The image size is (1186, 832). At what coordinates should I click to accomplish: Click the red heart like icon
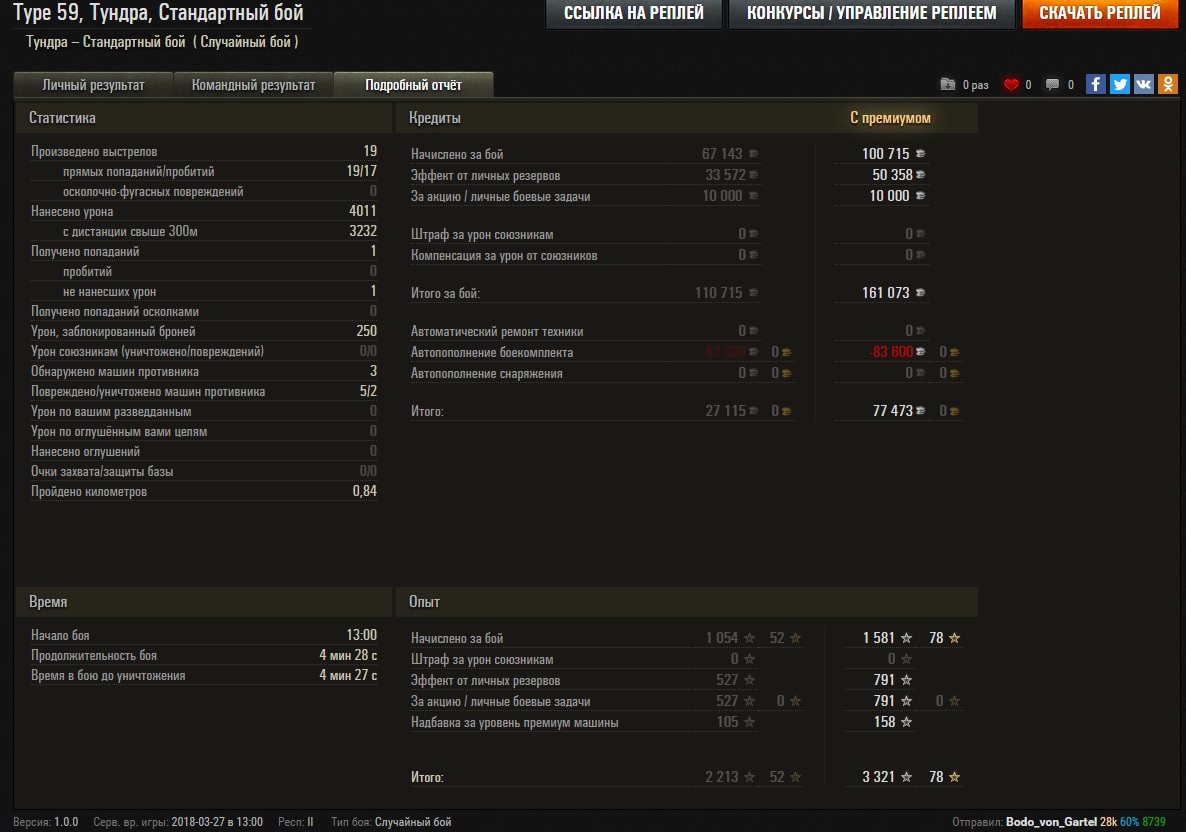(x=1011, y=85)
